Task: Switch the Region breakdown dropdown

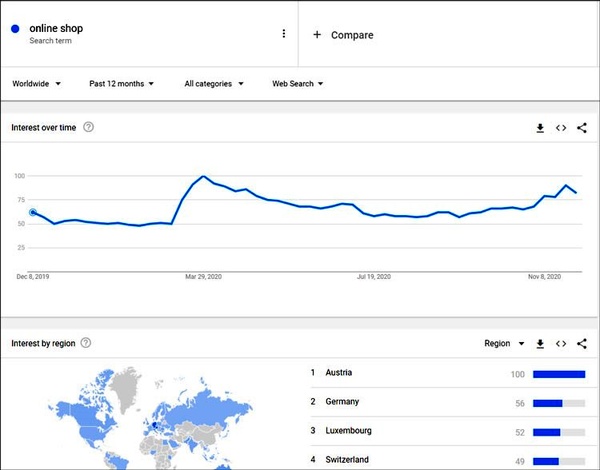Action: click(504, 344)
